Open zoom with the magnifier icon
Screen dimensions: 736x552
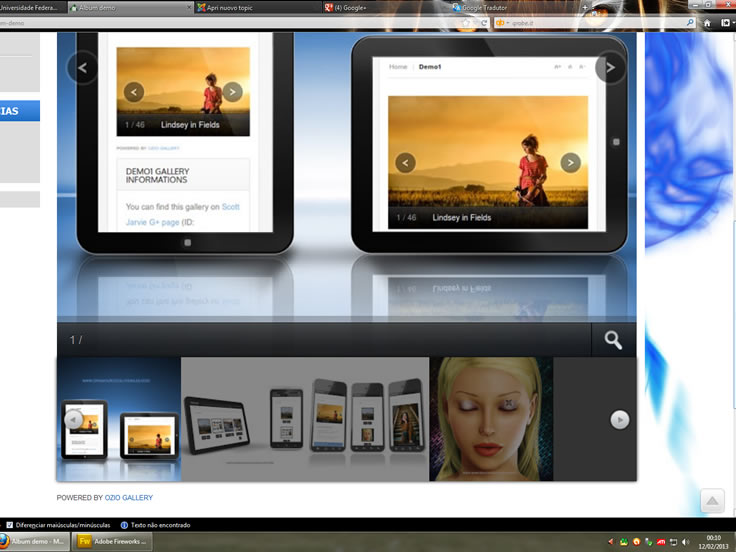pos(613,340)
